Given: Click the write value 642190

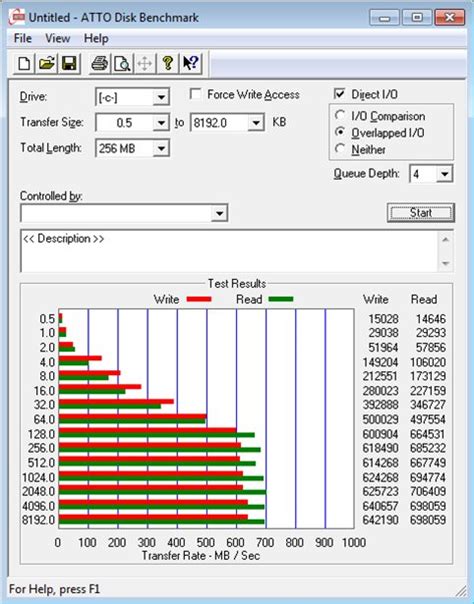Looking at the screenshot, I should click(x=380, y=520).
